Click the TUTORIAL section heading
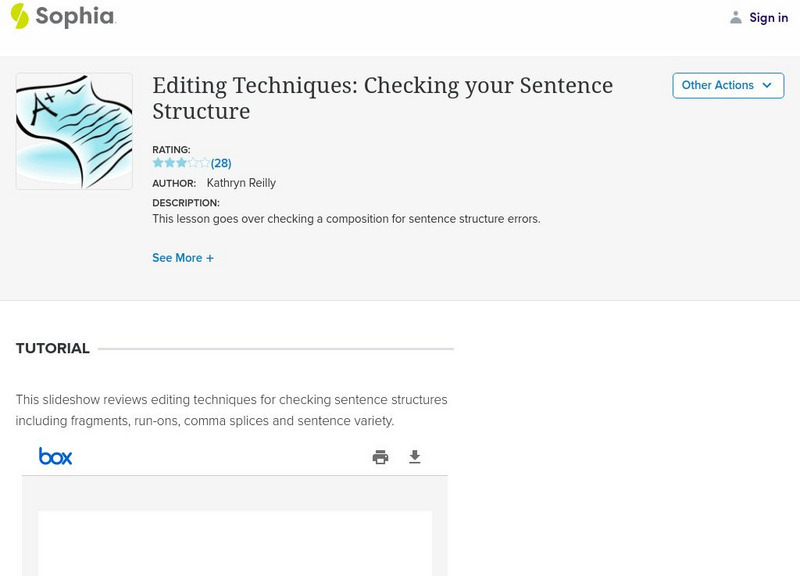Screen dimensions: 800x576 tap(53, 349)
